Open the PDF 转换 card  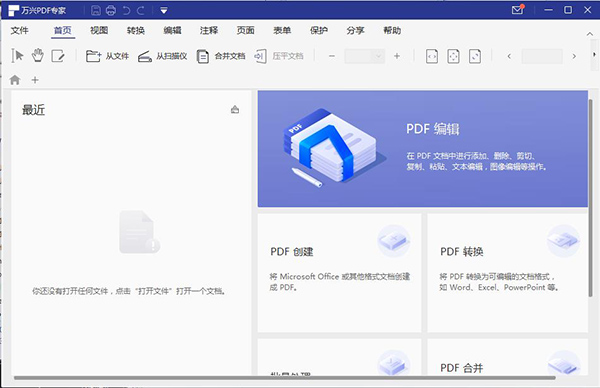[507, 273]
